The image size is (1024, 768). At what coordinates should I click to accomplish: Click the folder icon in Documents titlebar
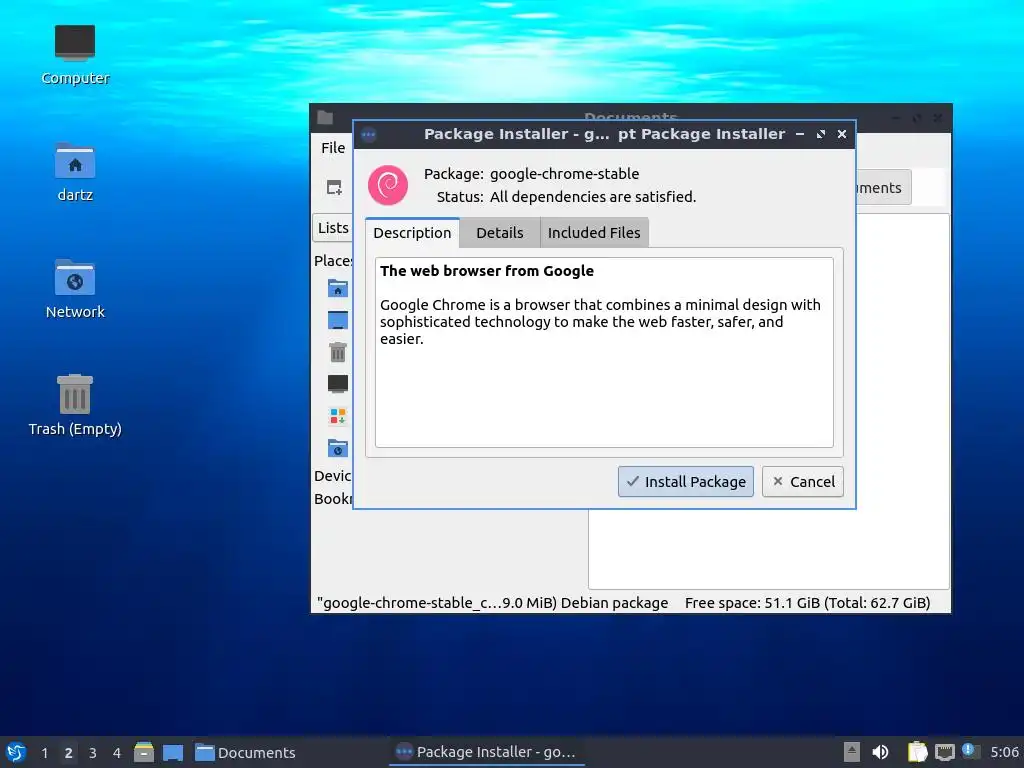point(325,118)
